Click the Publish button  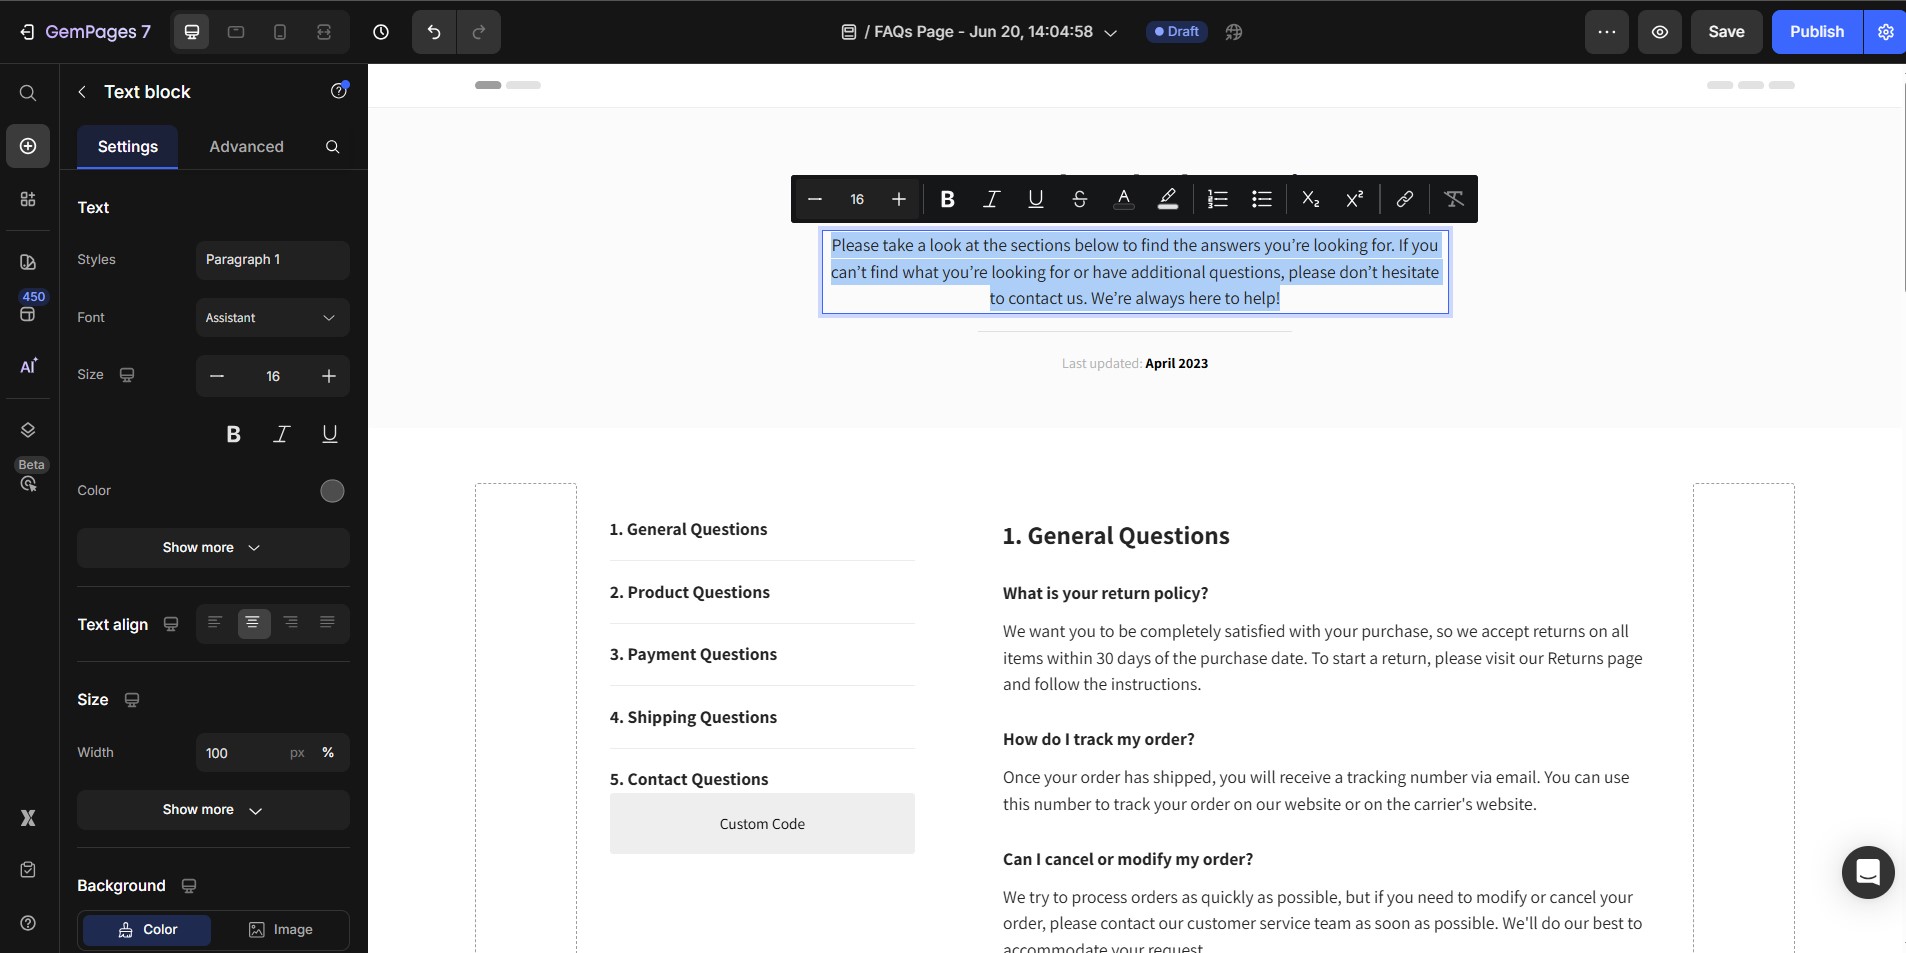[x=1816, y=32]
